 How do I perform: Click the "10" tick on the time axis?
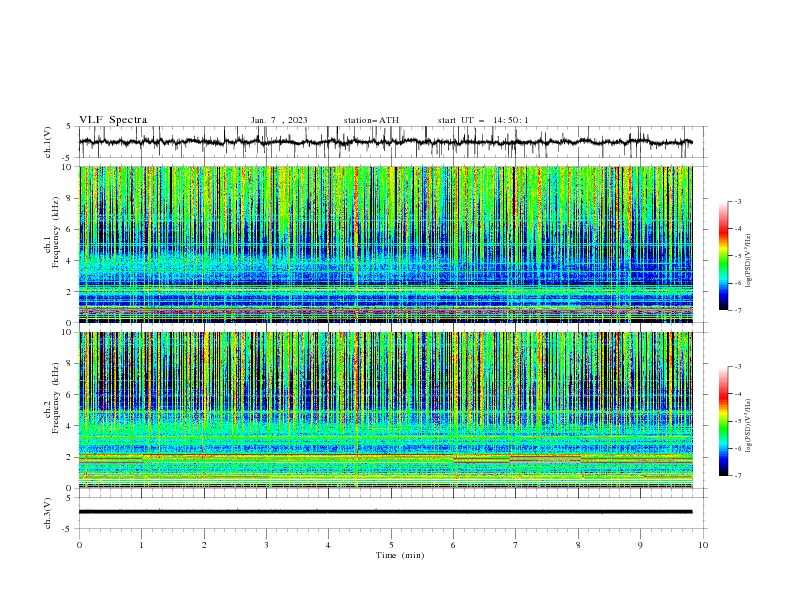[x=703, y=545]
